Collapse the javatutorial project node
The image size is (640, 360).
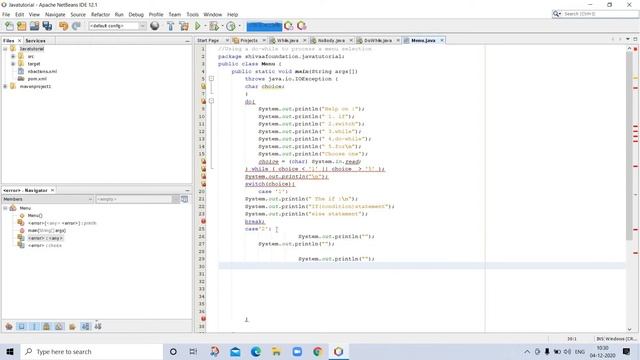pos(5,49)
